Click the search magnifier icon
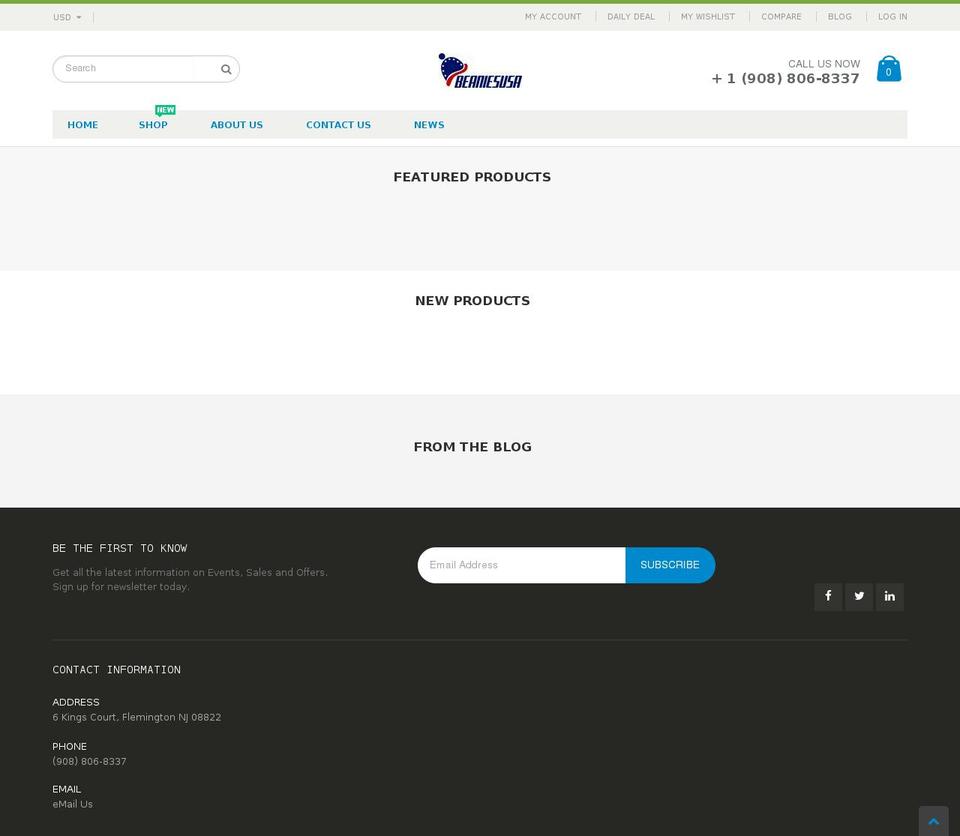The height and width of the screenshot is (836, 960). pyautogui.click(x=226, y=69)
